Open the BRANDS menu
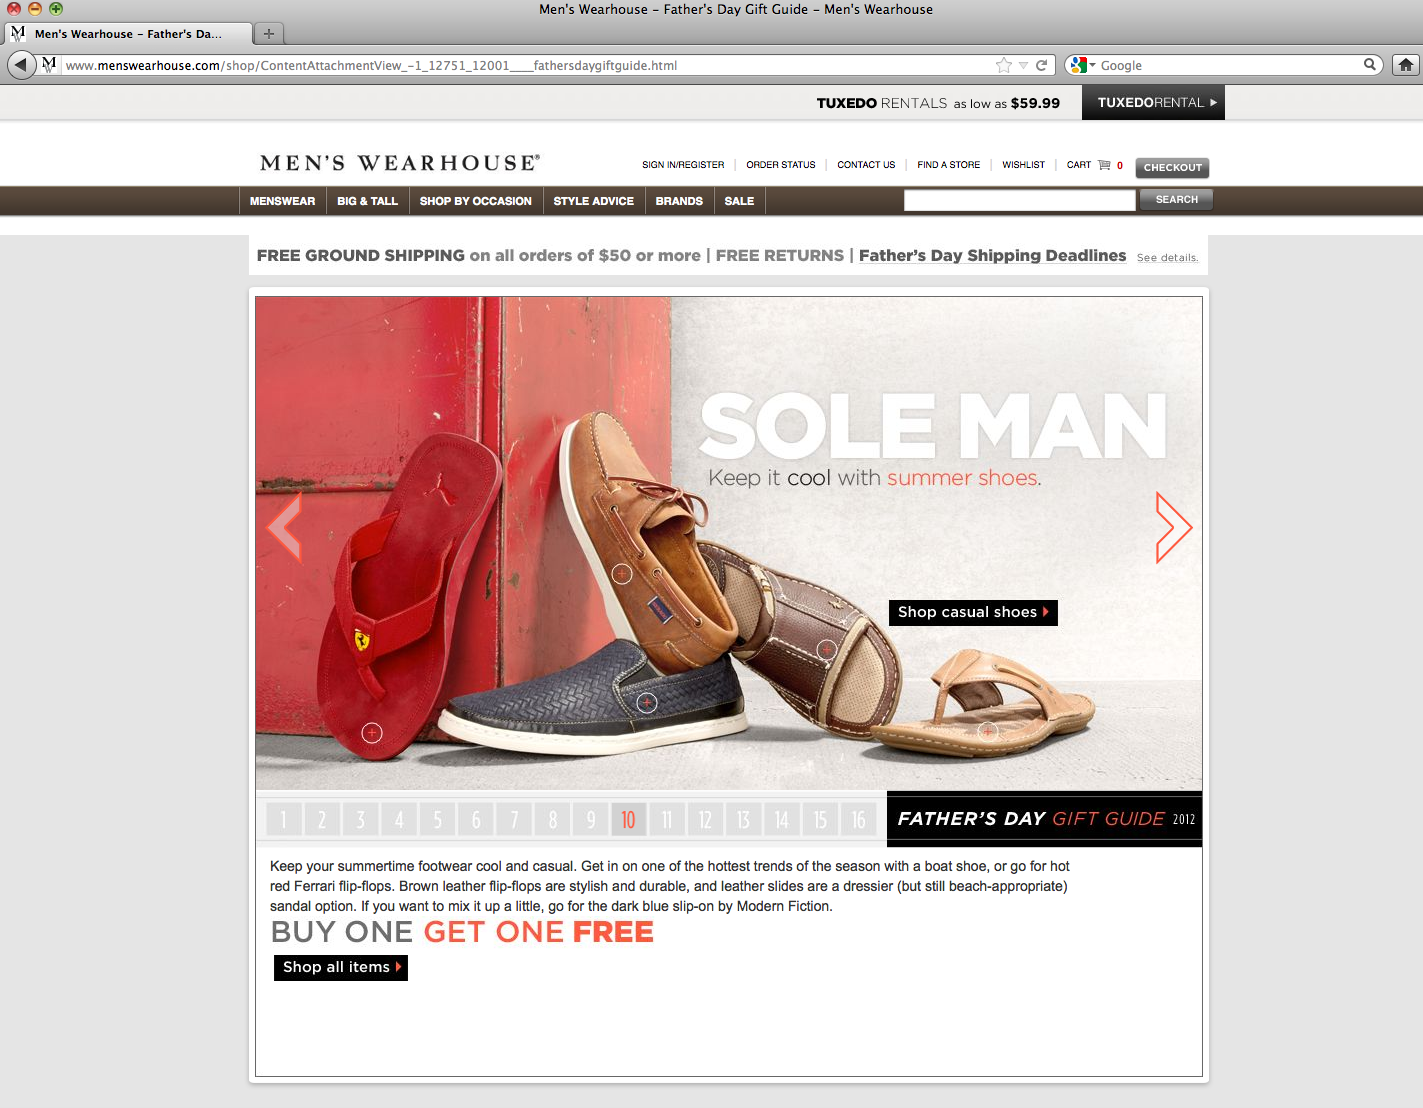This screenshot has width=1423, height=1108. pyautogui.click(x=679, y=201)
